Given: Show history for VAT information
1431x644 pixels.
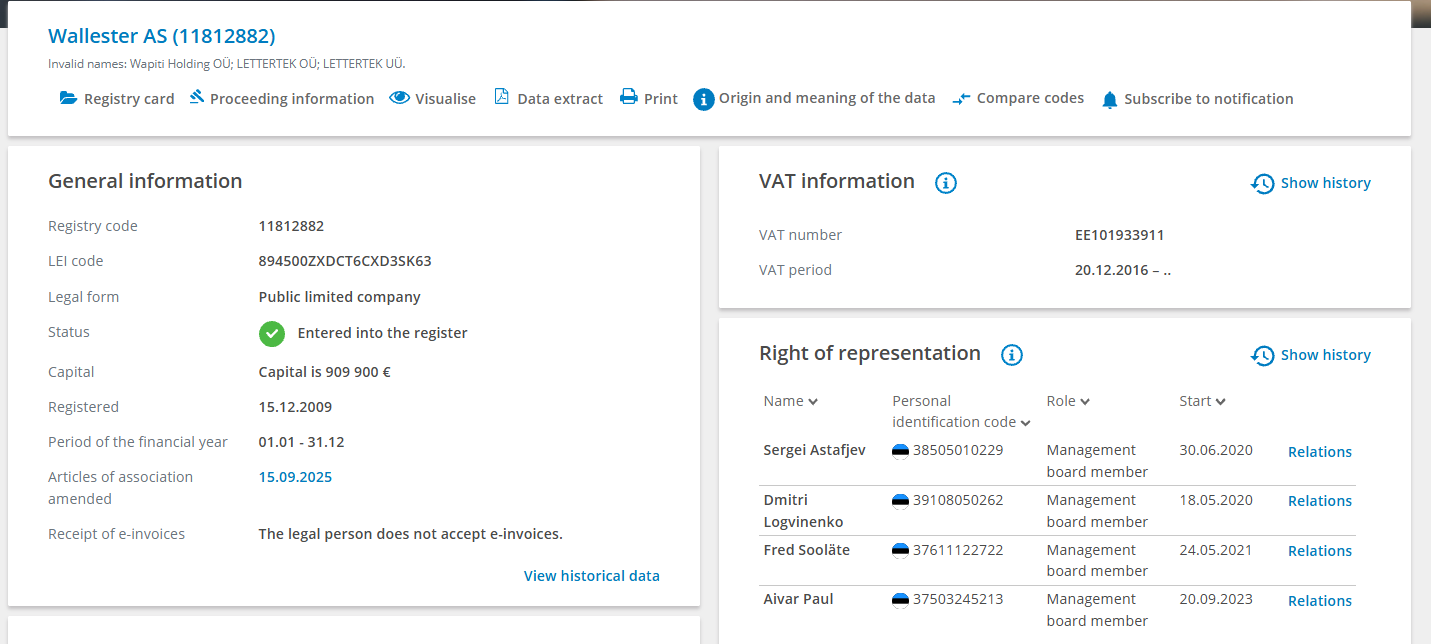Looking at the screenshot, I should (1311, 183).
